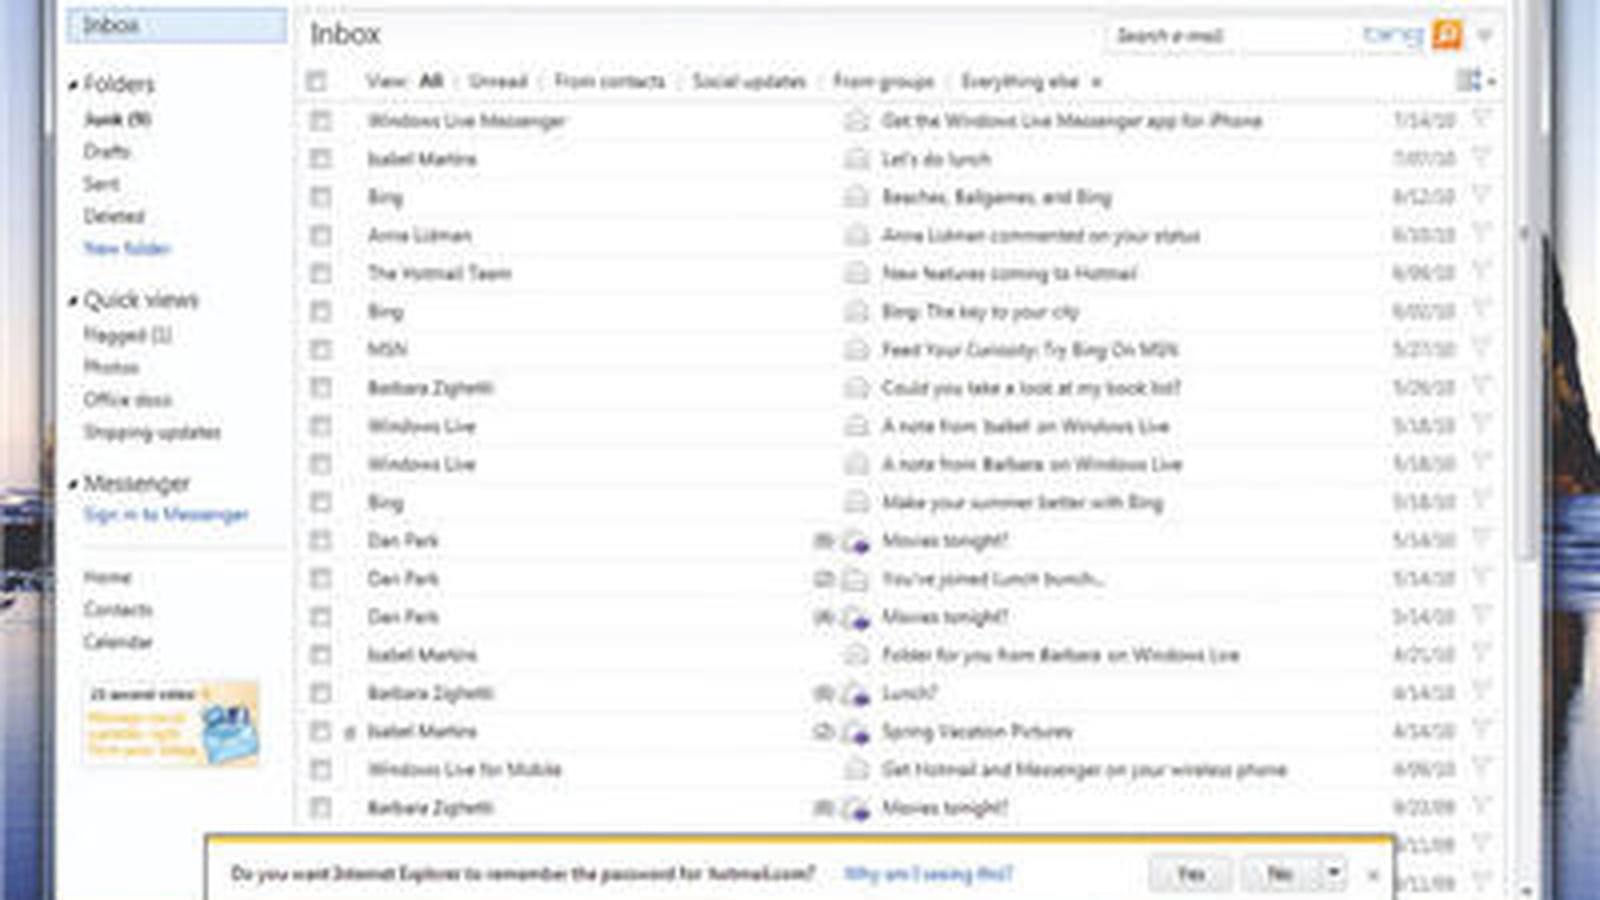
Task: Flag the "Make your summer better with Bing" email
Action: click(x=1481, y=502)
